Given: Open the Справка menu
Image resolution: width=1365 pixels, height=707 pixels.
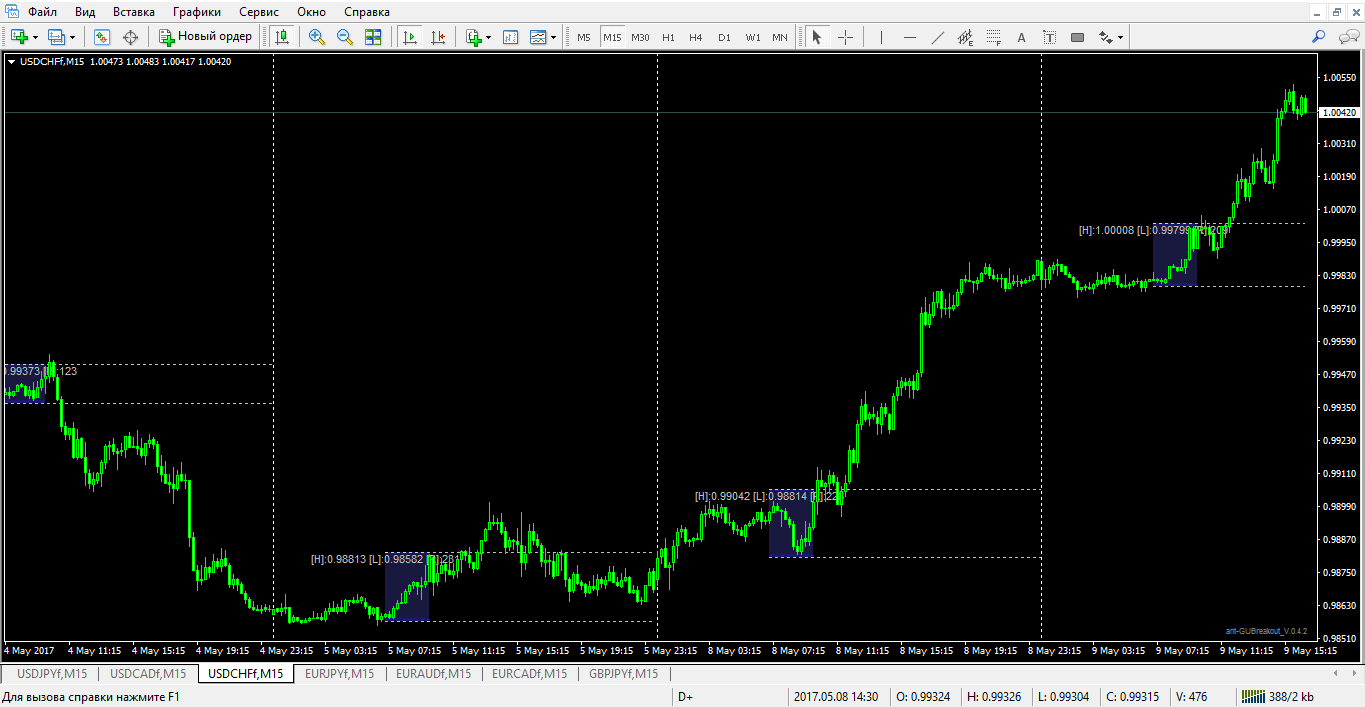Looking at the screenshot, I should click(x=367, y=12).
